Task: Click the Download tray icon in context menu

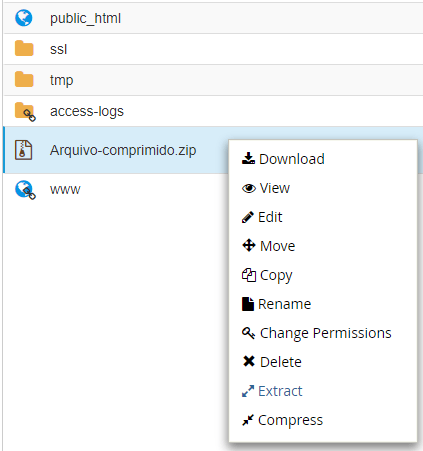Action: click(248, 159)
